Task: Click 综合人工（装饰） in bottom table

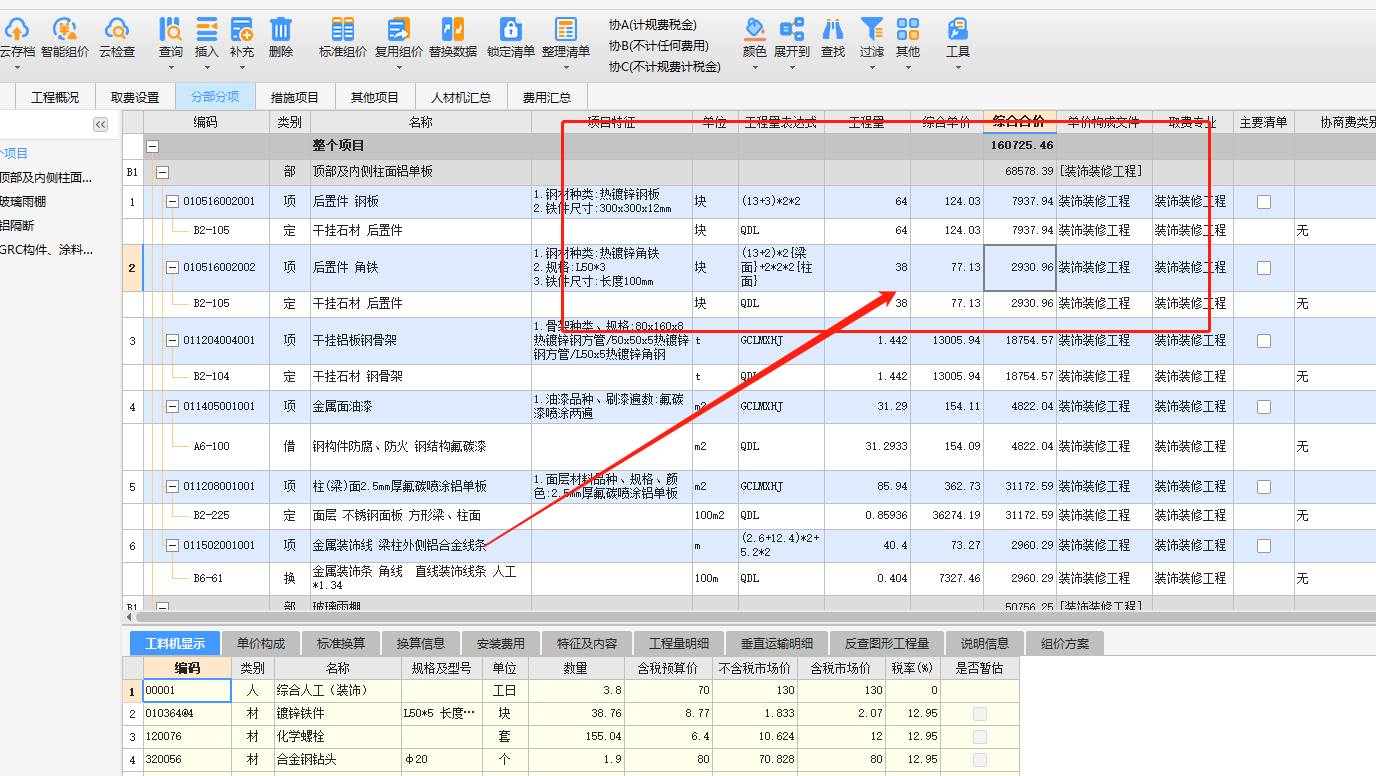Action: [338, 690]
